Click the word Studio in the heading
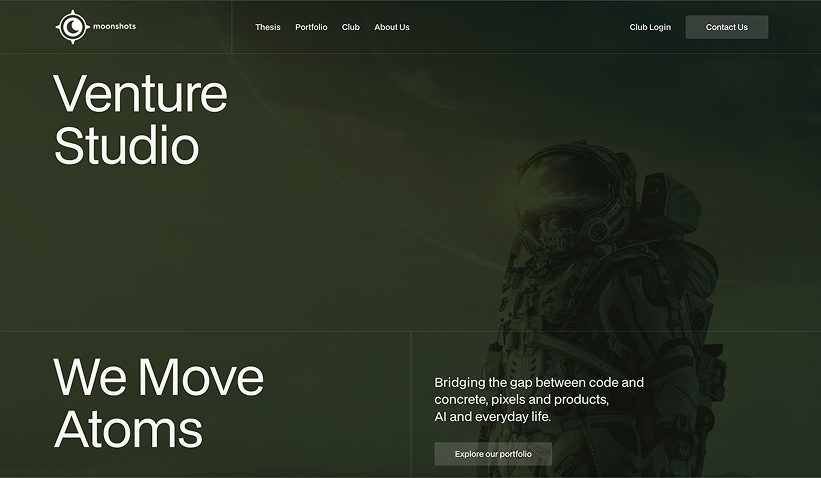The image size is (821, 478). click(126, 146)
